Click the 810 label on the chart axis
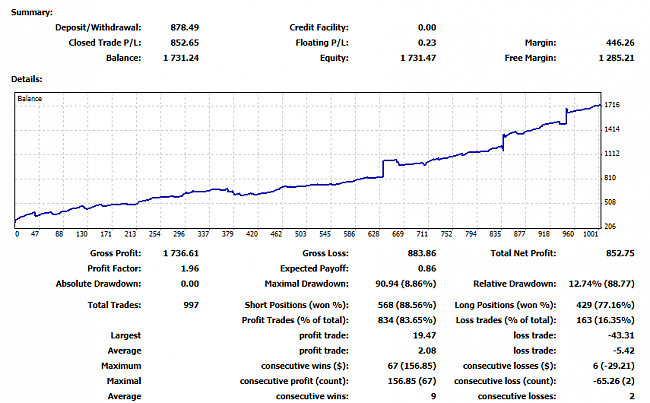650x403 pixels. coord(610,178)
